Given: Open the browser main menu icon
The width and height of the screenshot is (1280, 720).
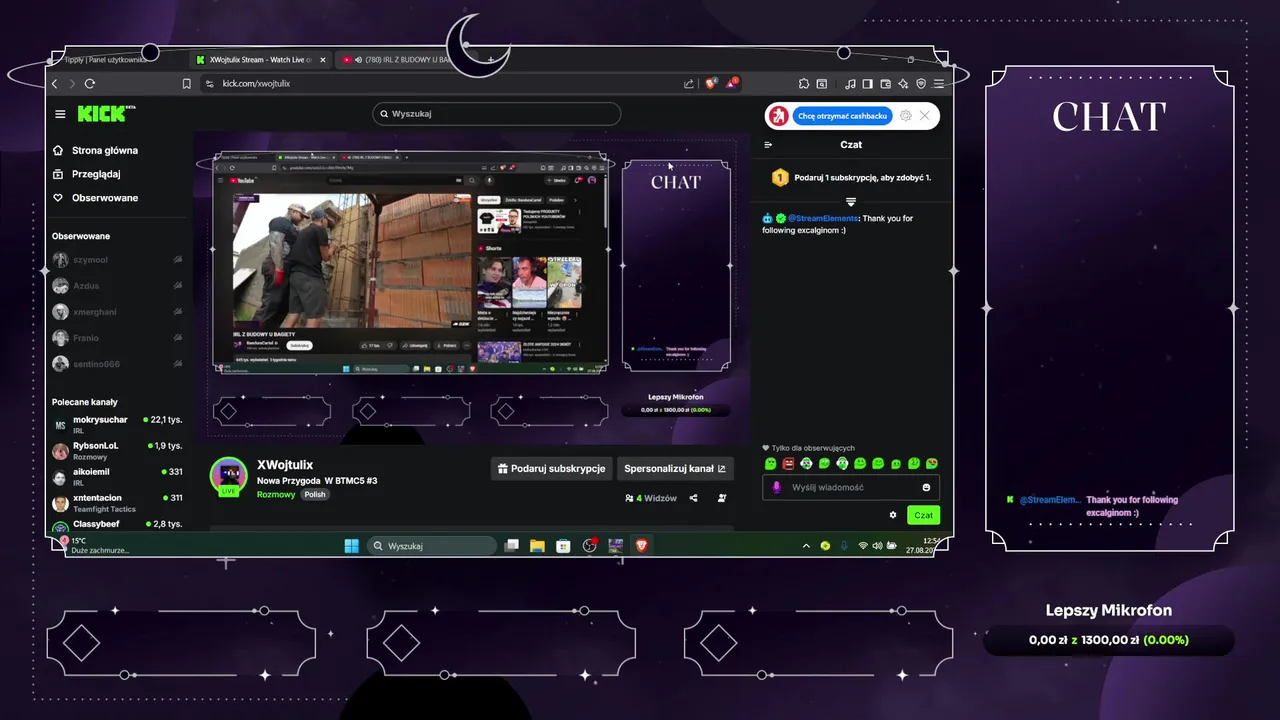Looking at the screenshot, I should pos(939,84).
